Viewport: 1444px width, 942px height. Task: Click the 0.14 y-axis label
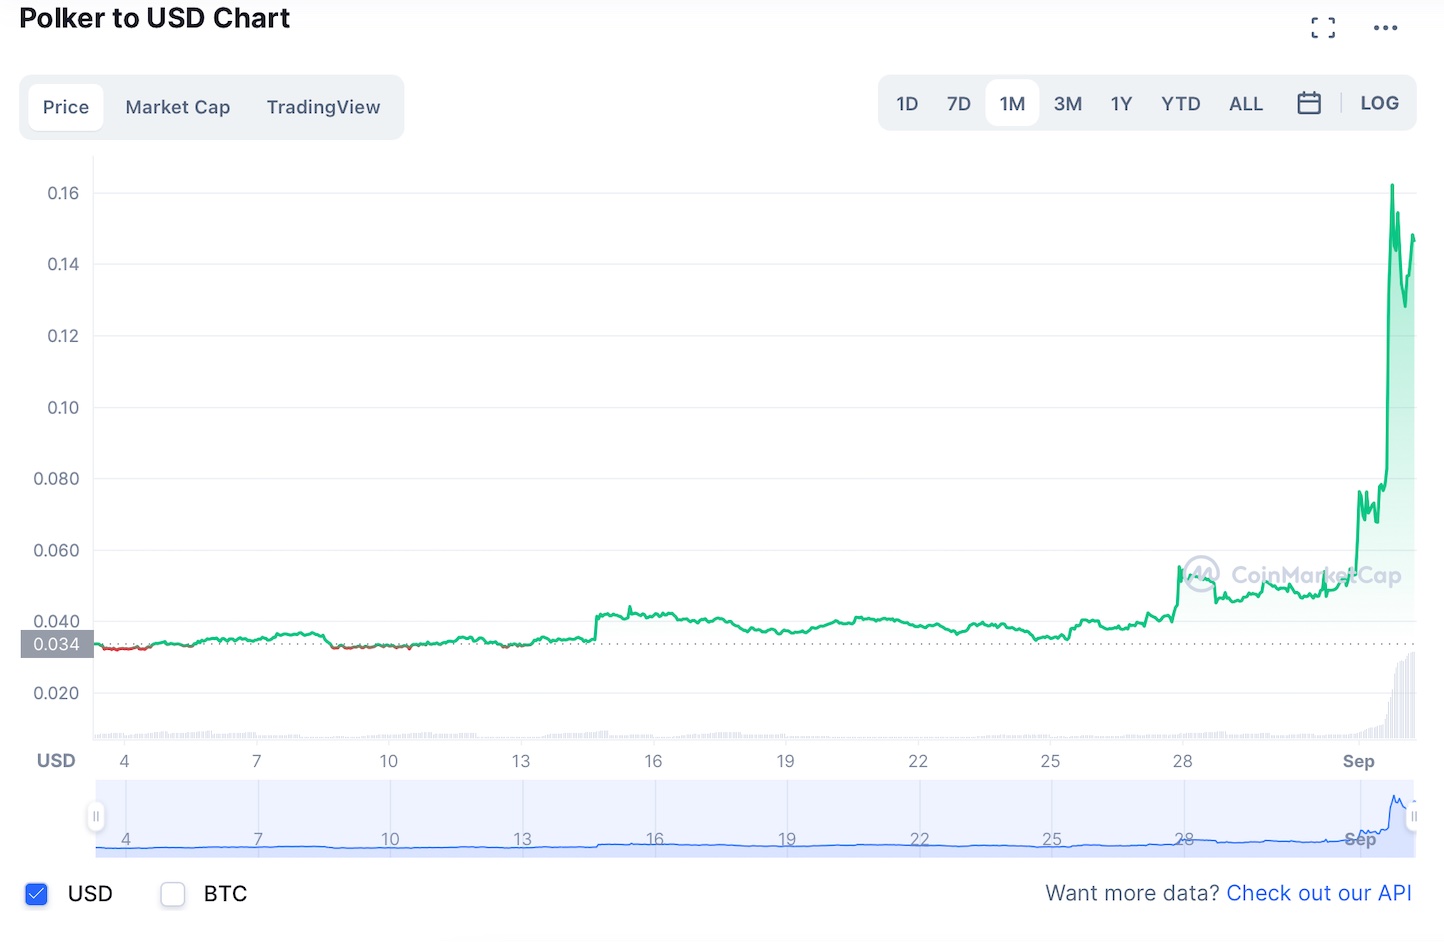63,264
